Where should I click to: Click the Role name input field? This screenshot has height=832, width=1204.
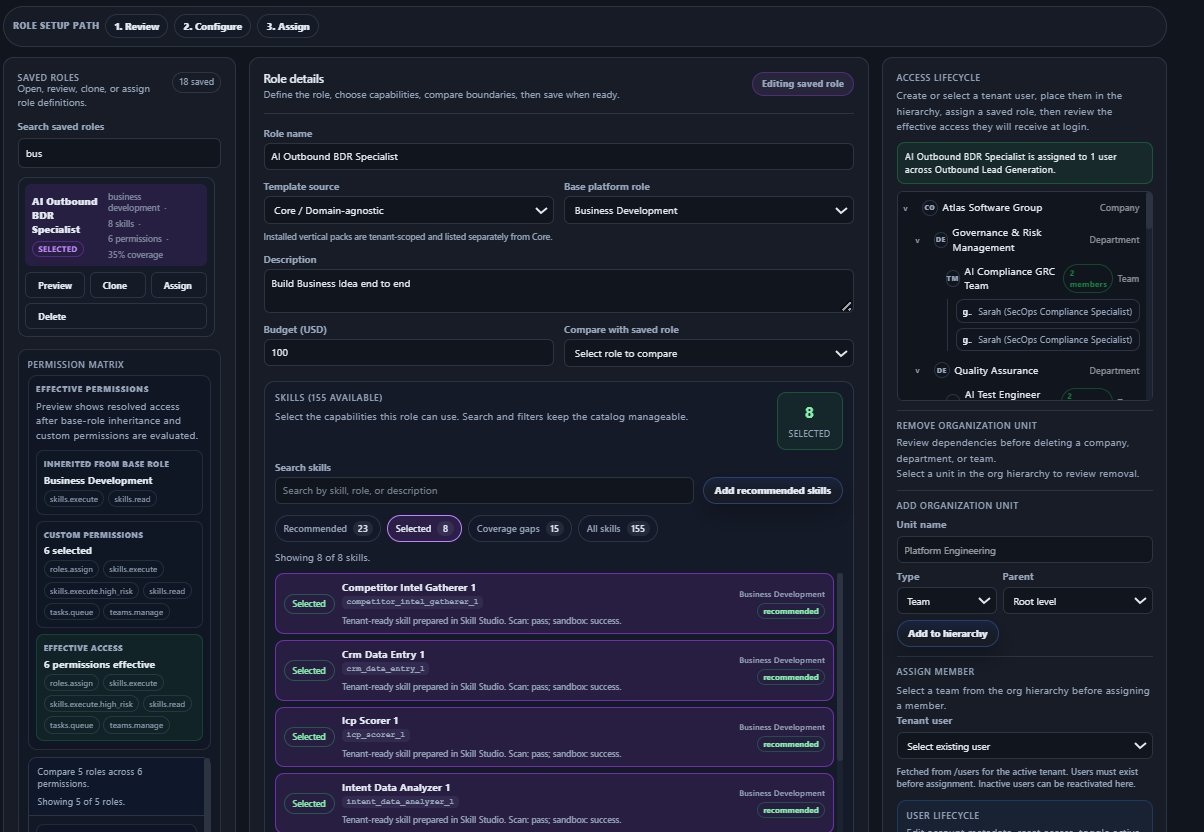coord(558,156)
